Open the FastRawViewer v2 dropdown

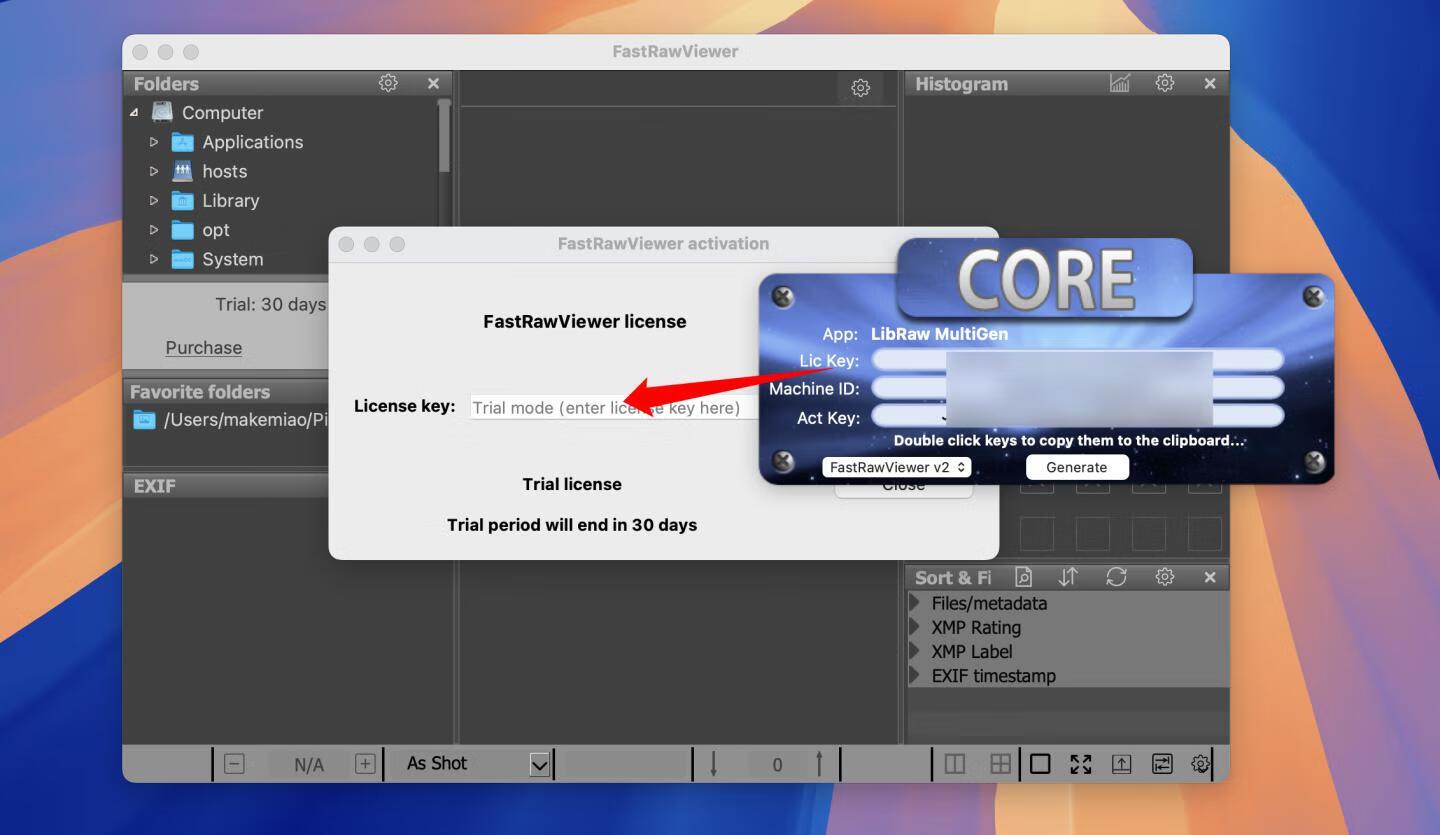(x=896, y=467)
